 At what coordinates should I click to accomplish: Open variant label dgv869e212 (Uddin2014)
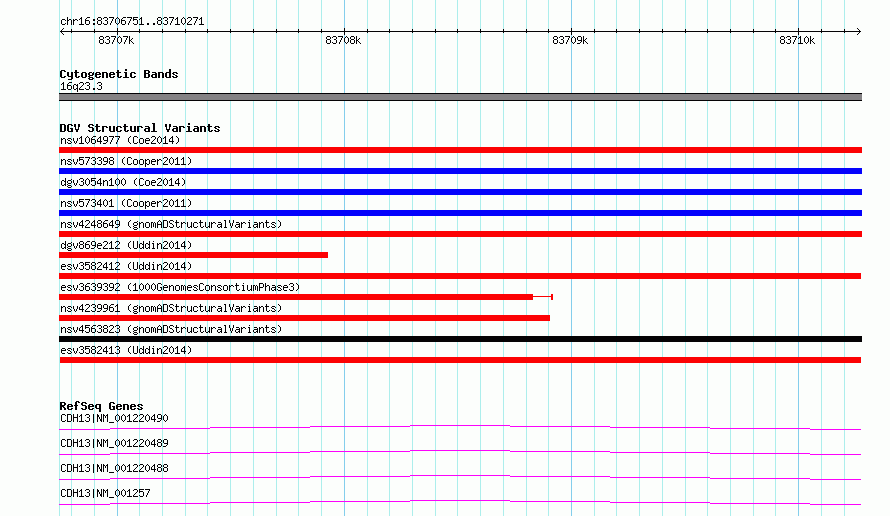(x=126, y=245)
